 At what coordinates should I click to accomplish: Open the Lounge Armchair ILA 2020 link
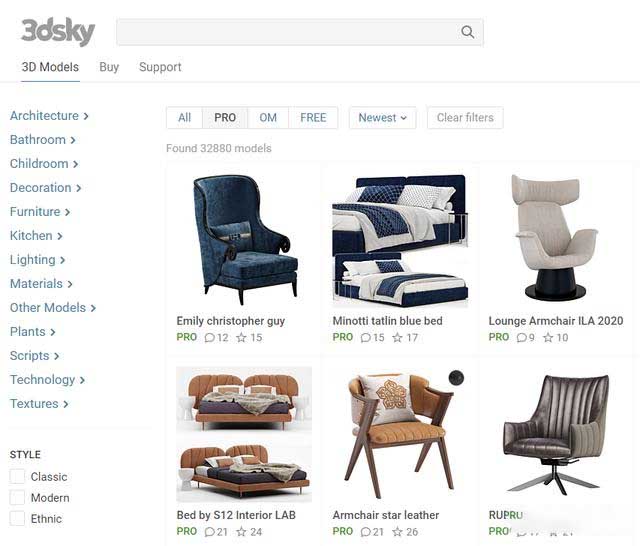(x=556, y=321)
